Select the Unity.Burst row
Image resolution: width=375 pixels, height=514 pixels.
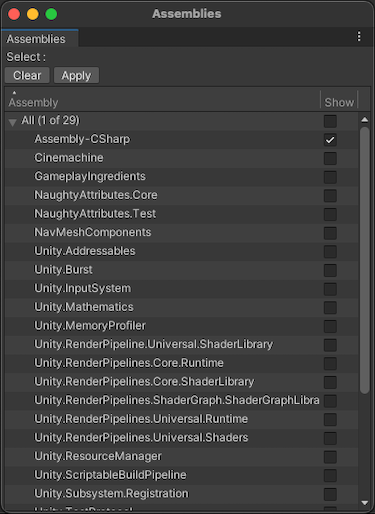182,270
